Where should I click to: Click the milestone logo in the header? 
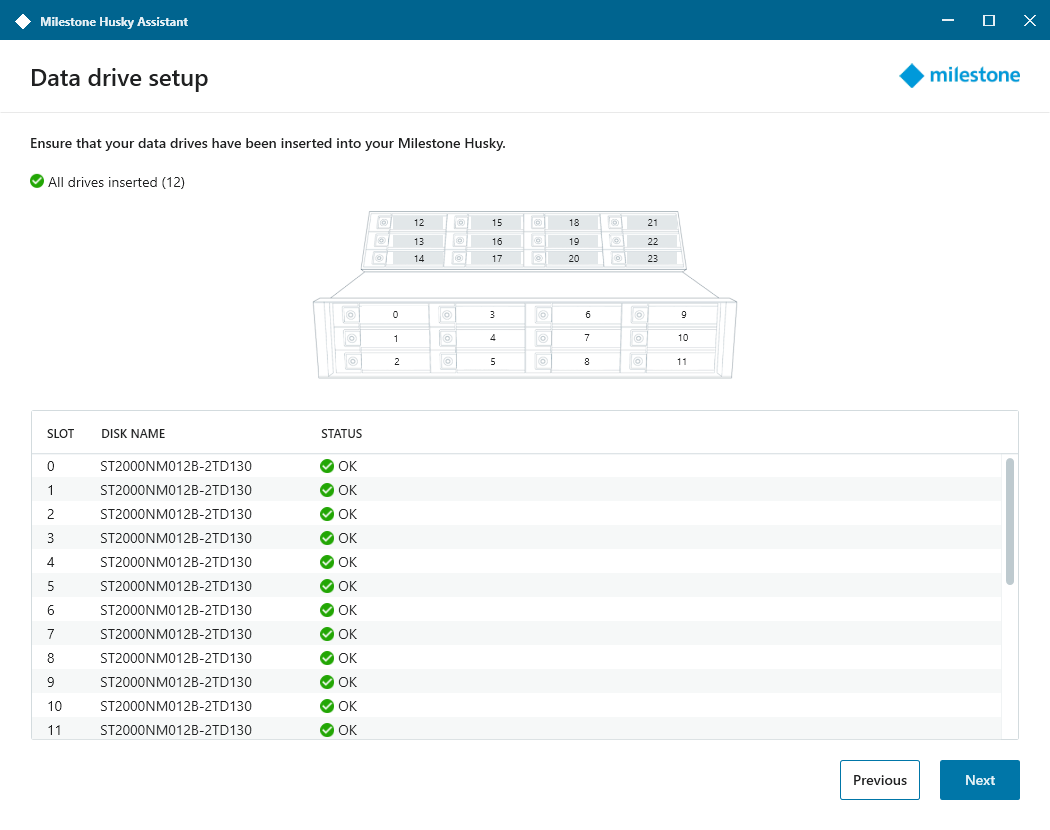tap(960, 76)
